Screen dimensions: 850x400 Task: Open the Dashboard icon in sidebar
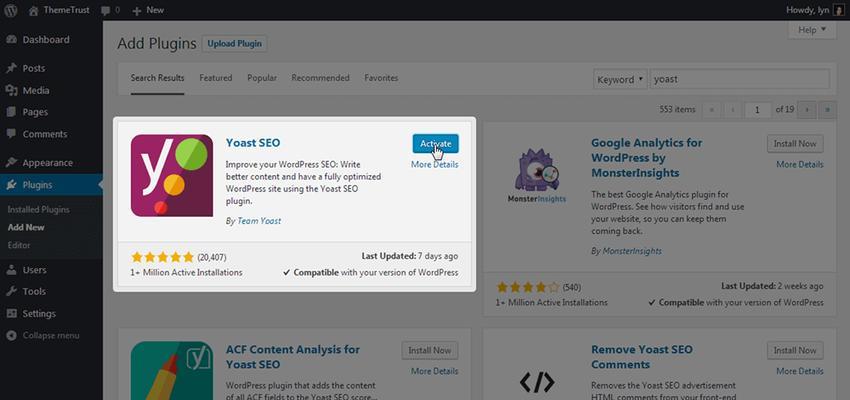click(11, 40)
